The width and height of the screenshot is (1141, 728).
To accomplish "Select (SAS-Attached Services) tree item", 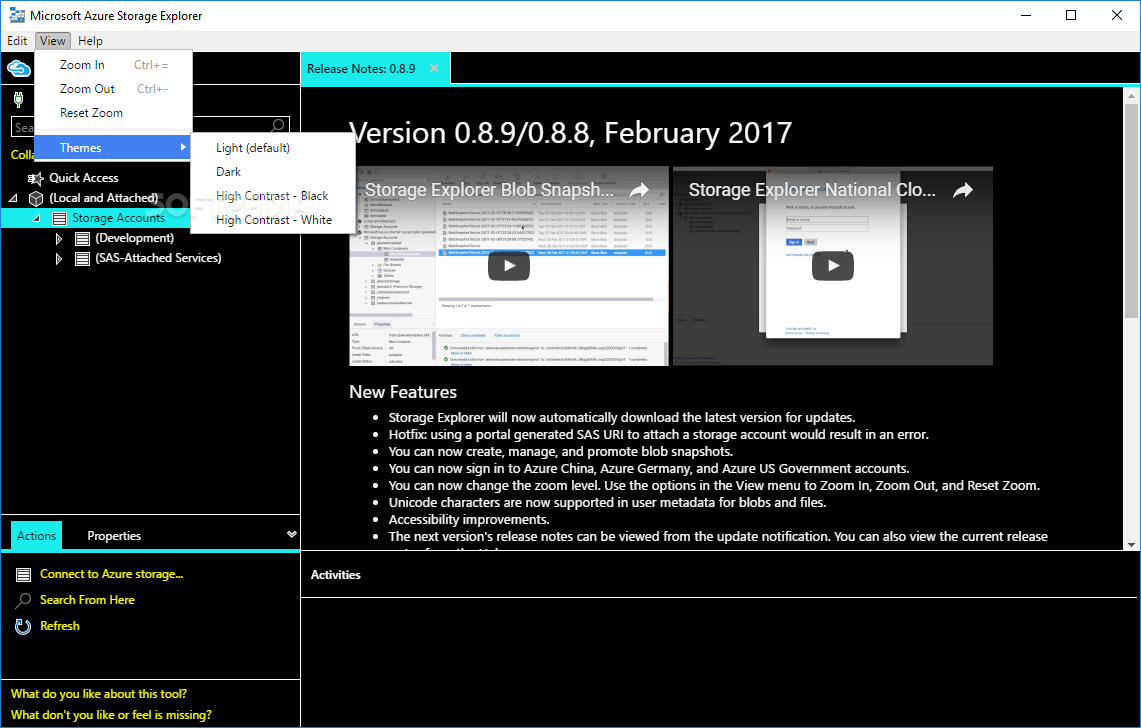I will tap(159, 258).
